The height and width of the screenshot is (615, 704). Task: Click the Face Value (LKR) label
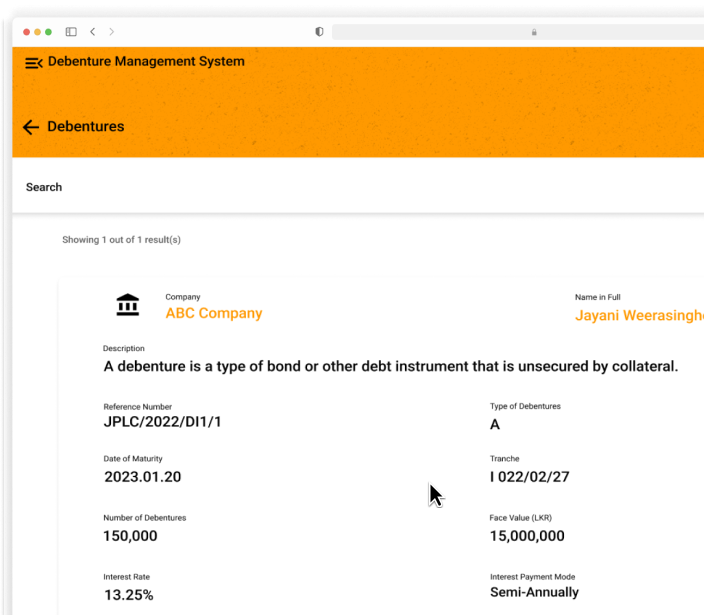[x=520, y=518]
